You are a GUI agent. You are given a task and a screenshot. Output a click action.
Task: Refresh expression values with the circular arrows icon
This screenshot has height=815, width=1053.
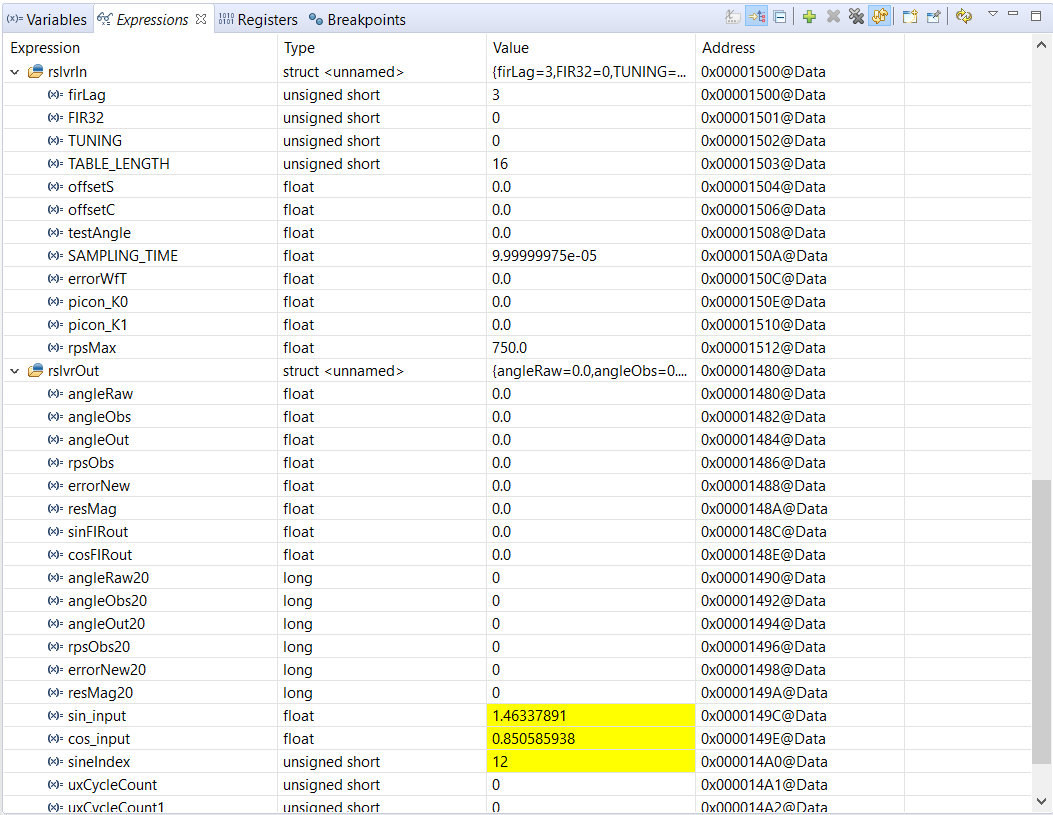964,17
